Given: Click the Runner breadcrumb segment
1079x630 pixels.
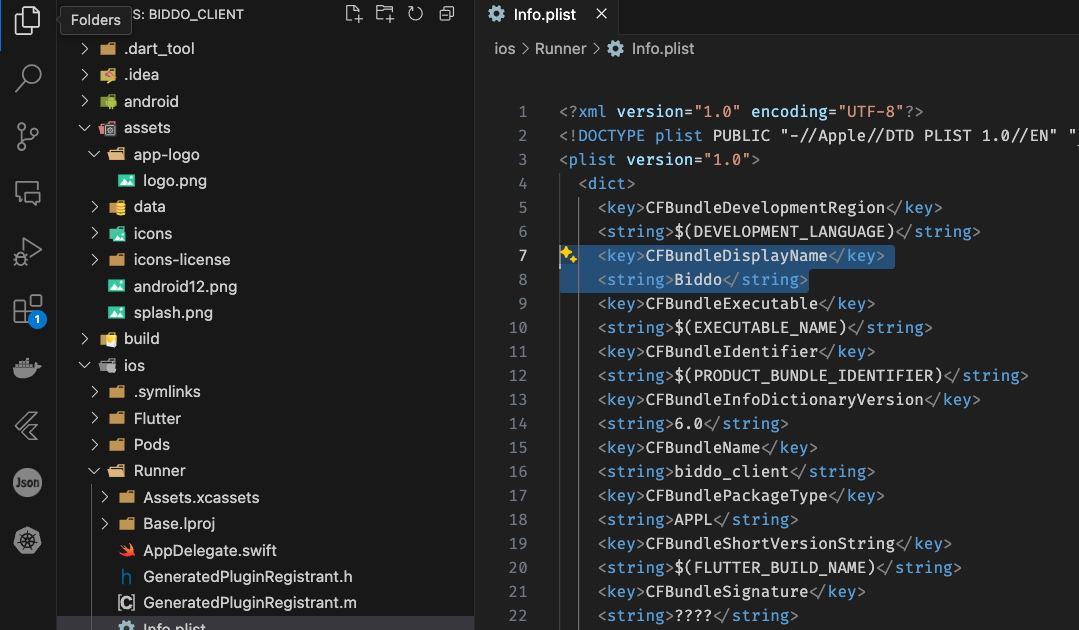Looking at the screenshot, I should point(560,49).
